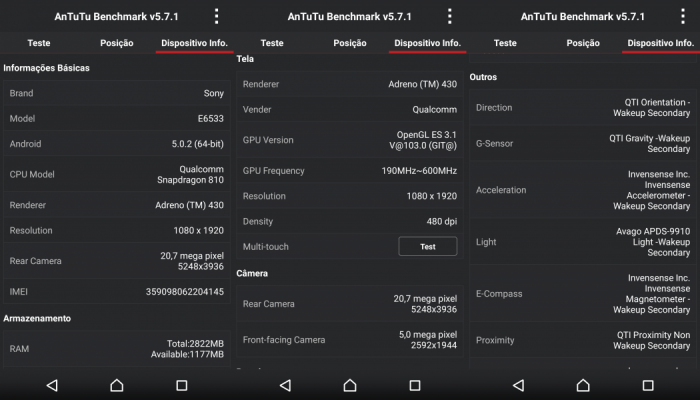Switch to Posição tab on Tela screen
Image resolution: width=700 pixels, height=400 pixels.
tap(350, 43)
